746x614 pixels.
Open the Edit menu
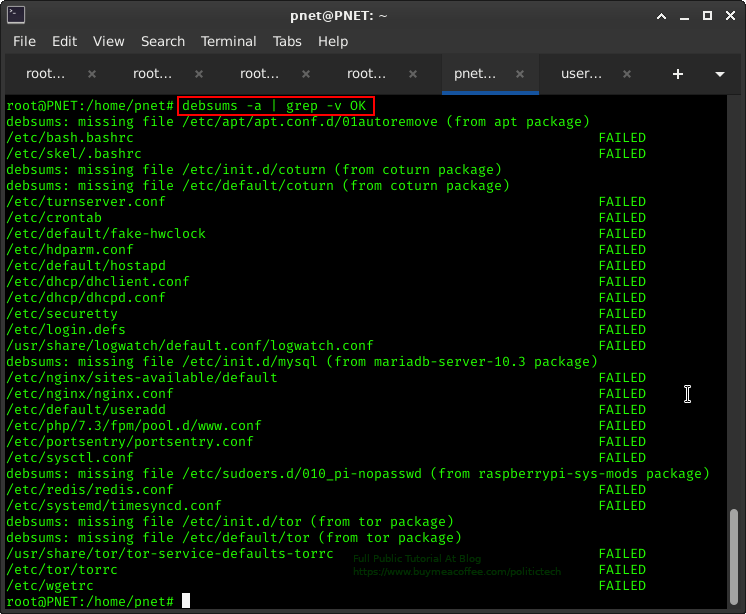click(x=64, y=41)
